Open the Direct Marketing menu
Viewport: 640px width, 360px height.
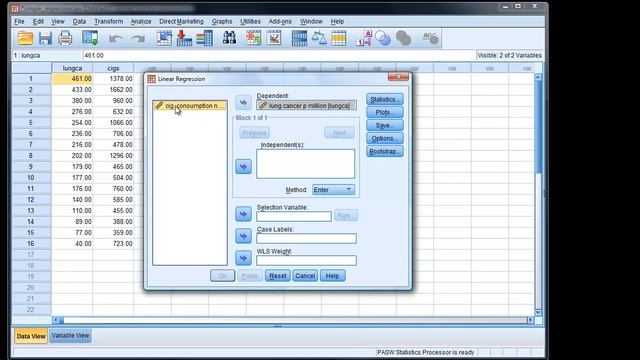[x=181, y=21]
